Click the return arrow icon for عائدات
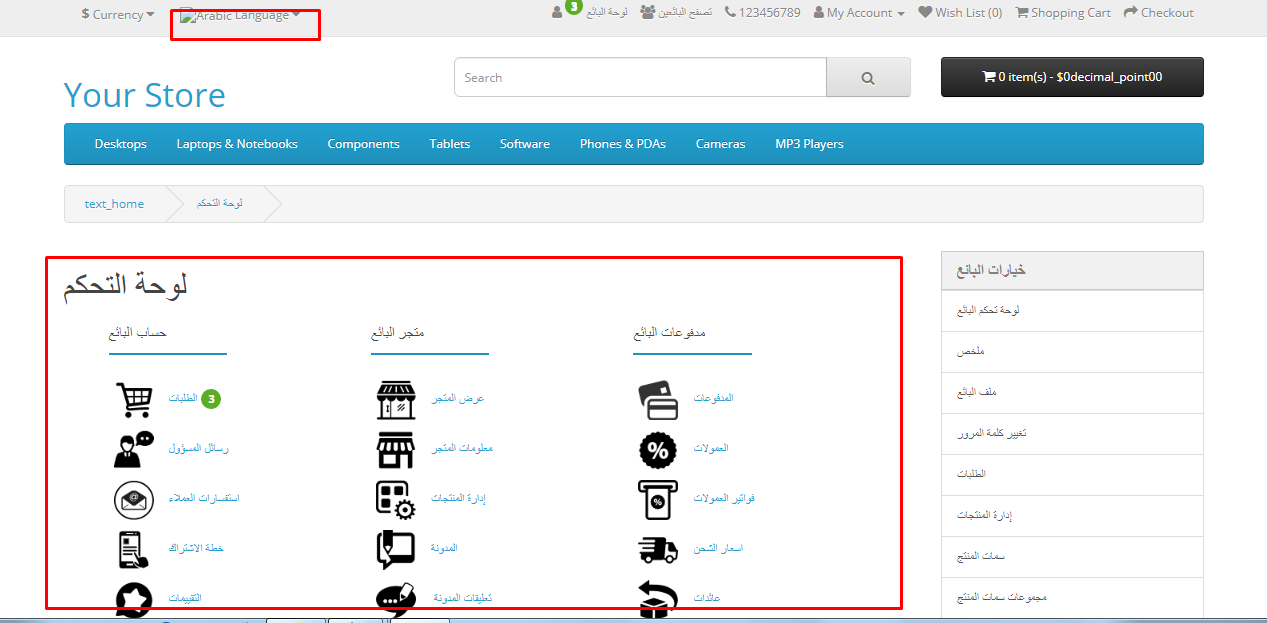 coord(658,598)
